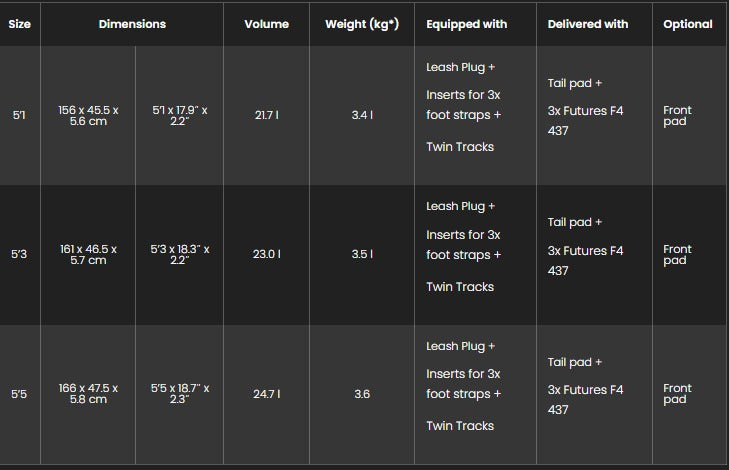Select the 24.7 l volume value
The height and width of the screenshot is (470, 729).
pos(266,394)
